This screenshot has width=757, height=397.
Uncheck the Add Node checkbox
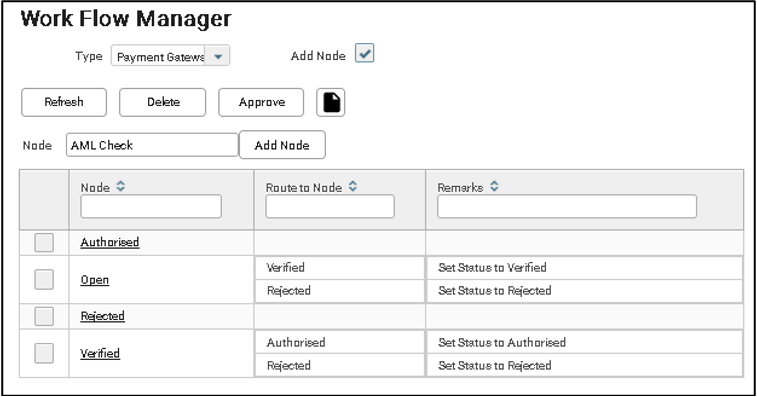[x=364, y=53]
